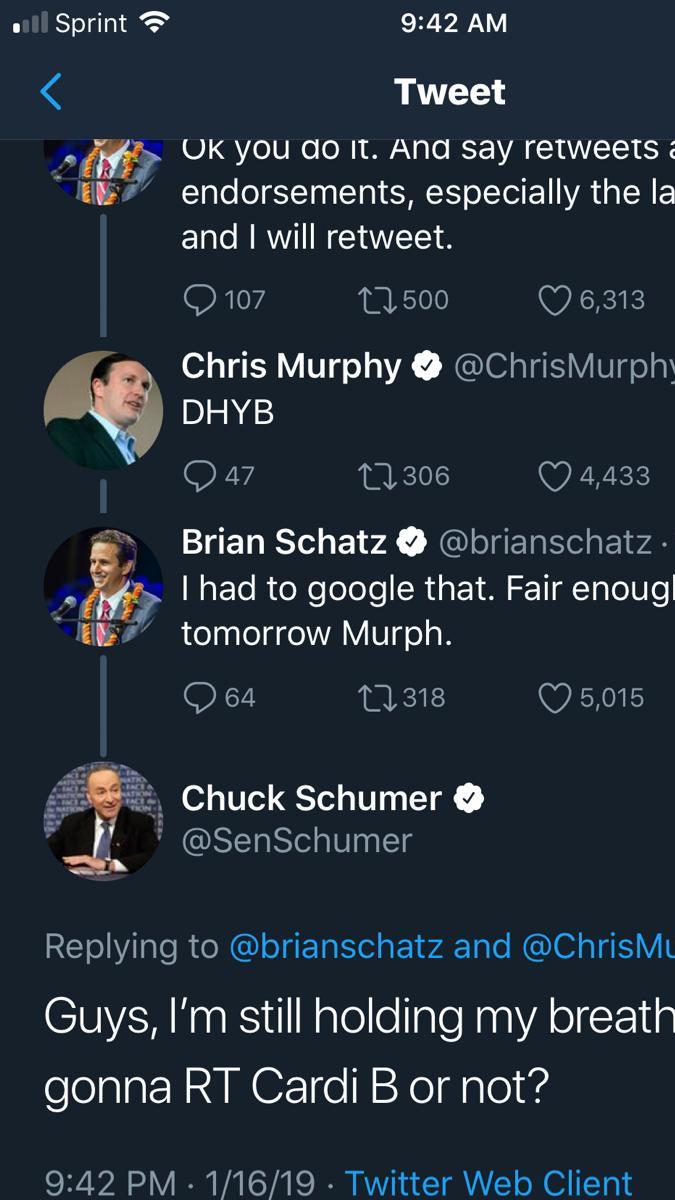Tap the @SenSchumer handle

coord(296,840)
